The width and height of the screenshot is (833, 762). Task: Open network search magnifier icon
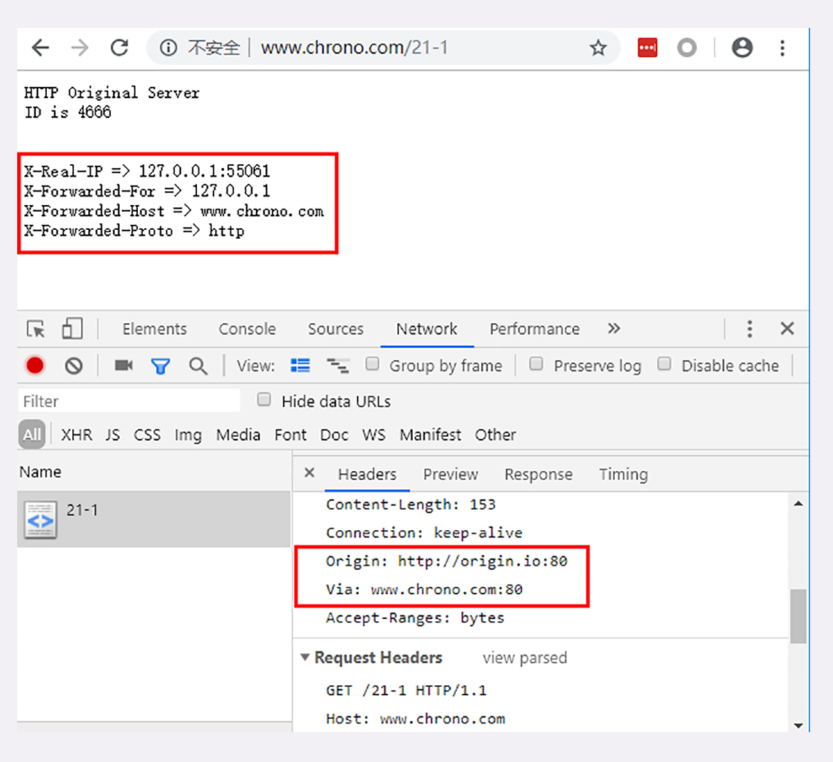coord(198,366)
